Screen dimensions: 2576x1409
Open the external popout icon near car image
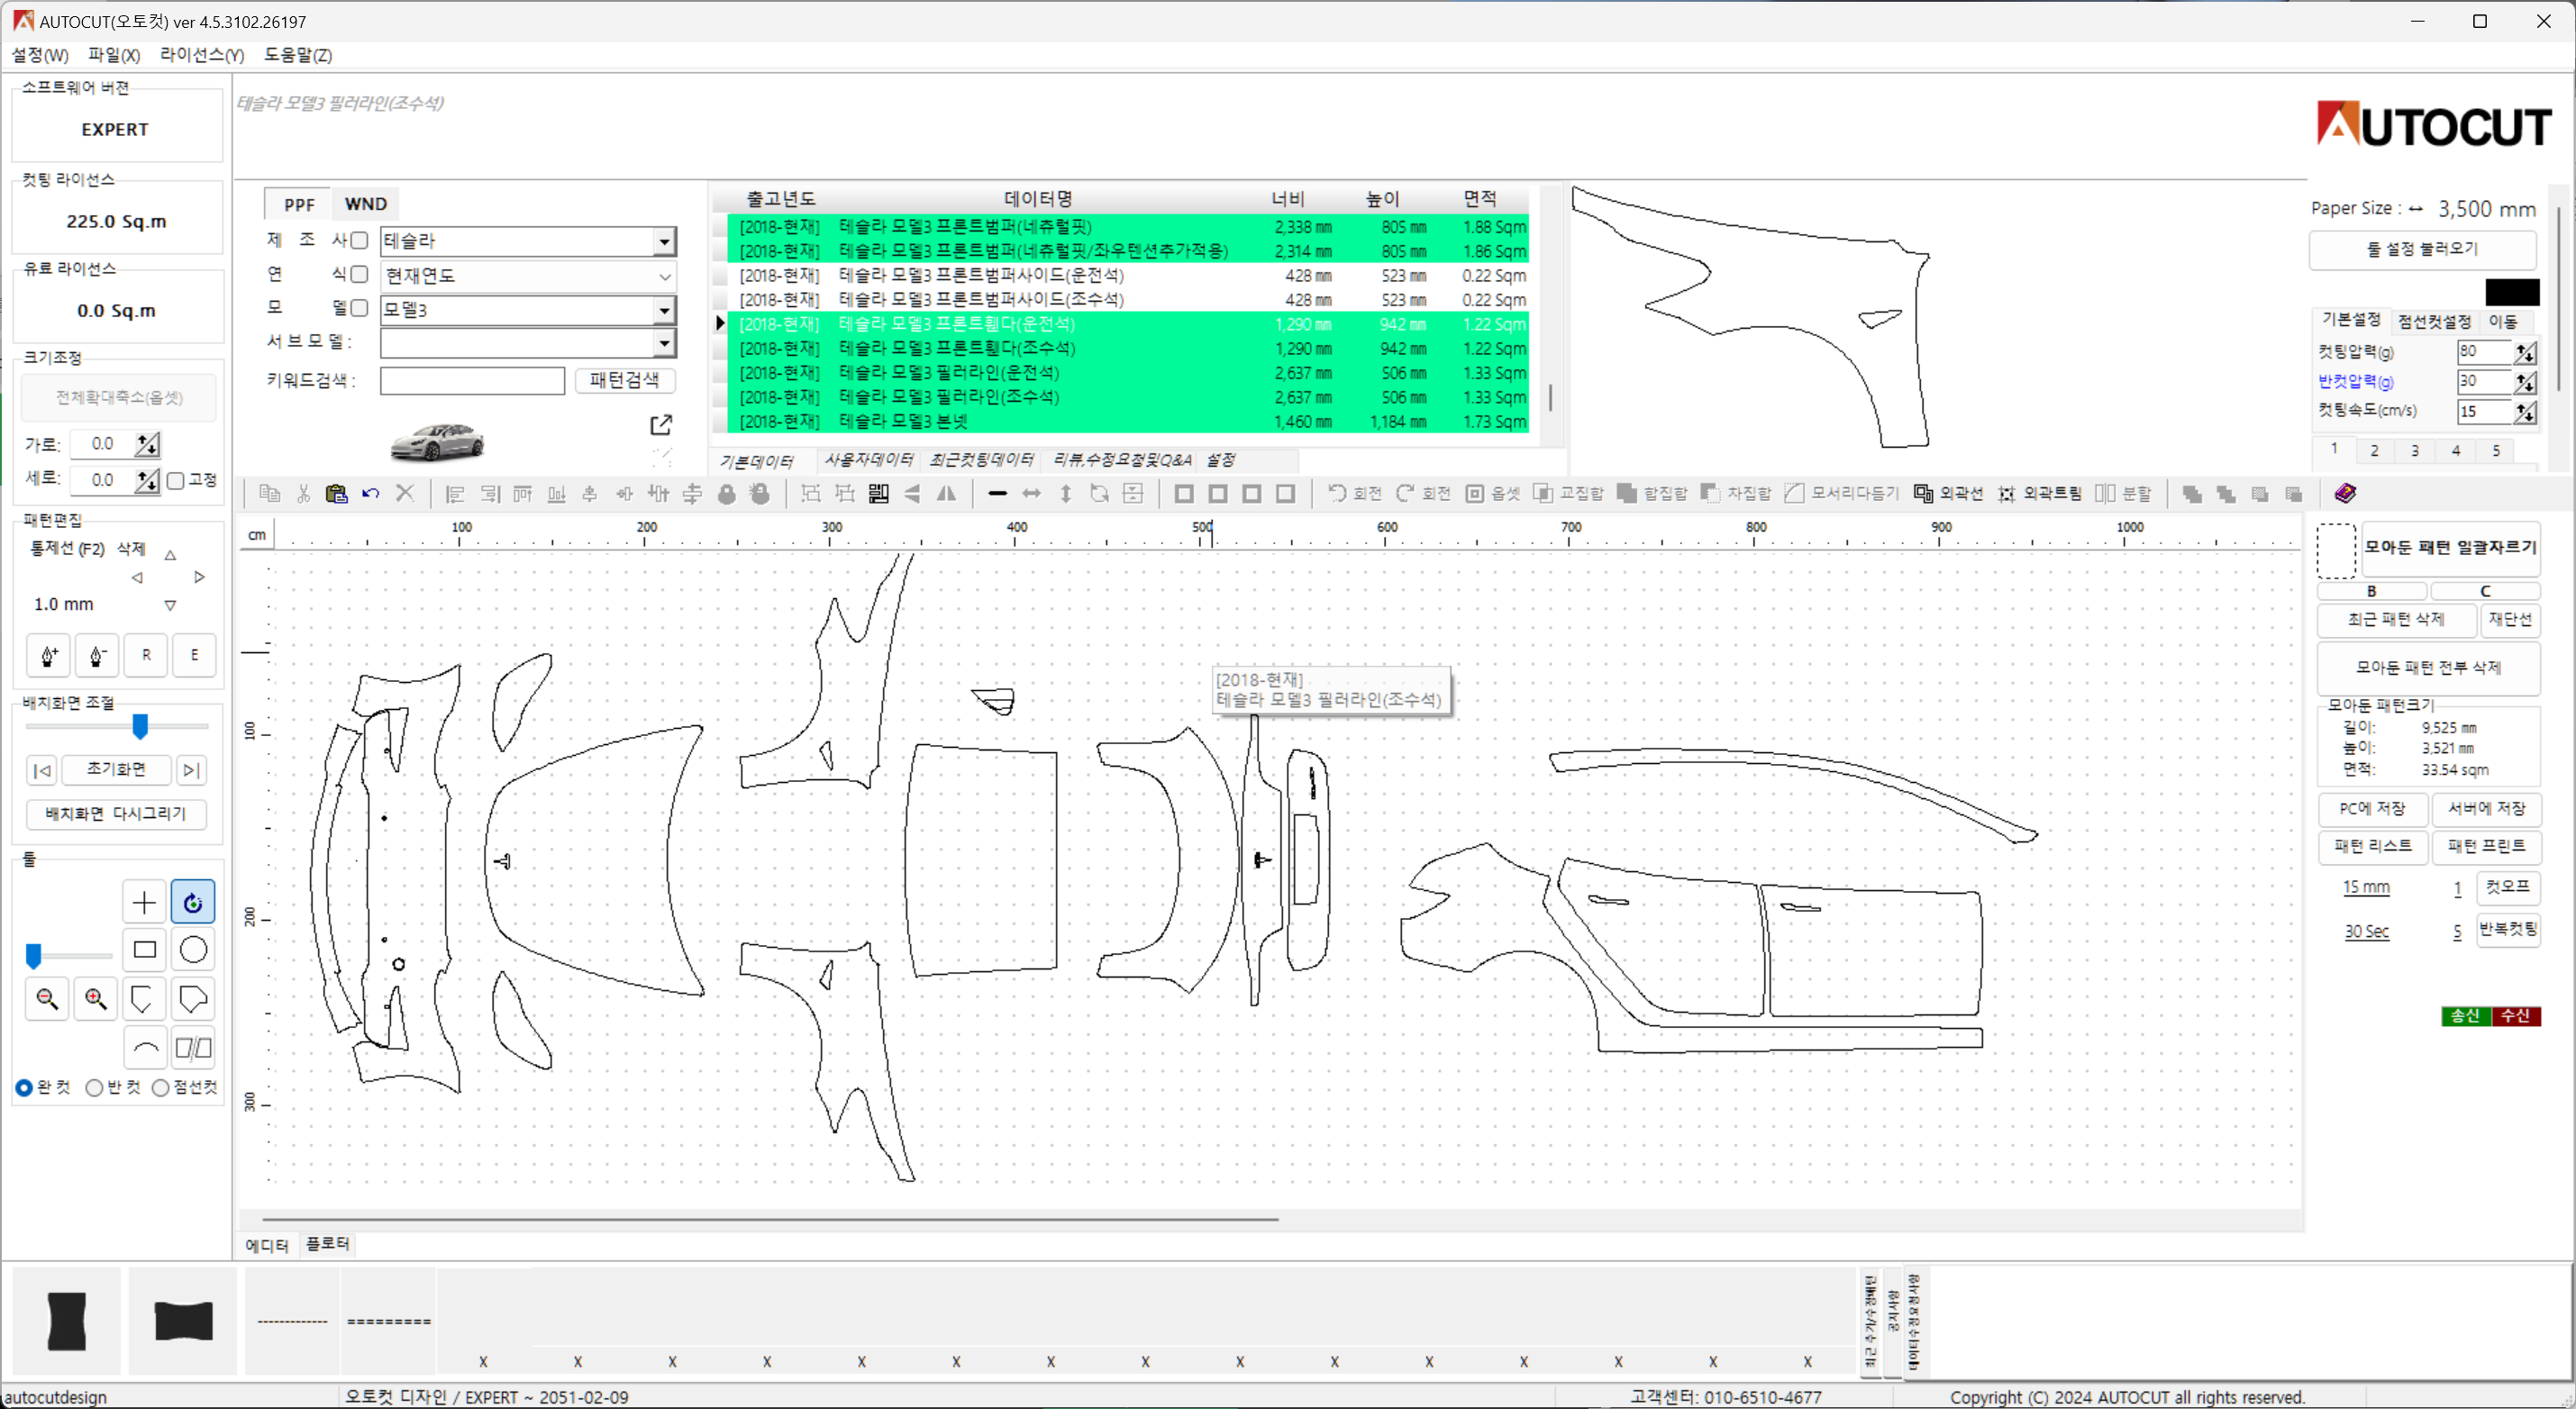(x=661, y=425)
